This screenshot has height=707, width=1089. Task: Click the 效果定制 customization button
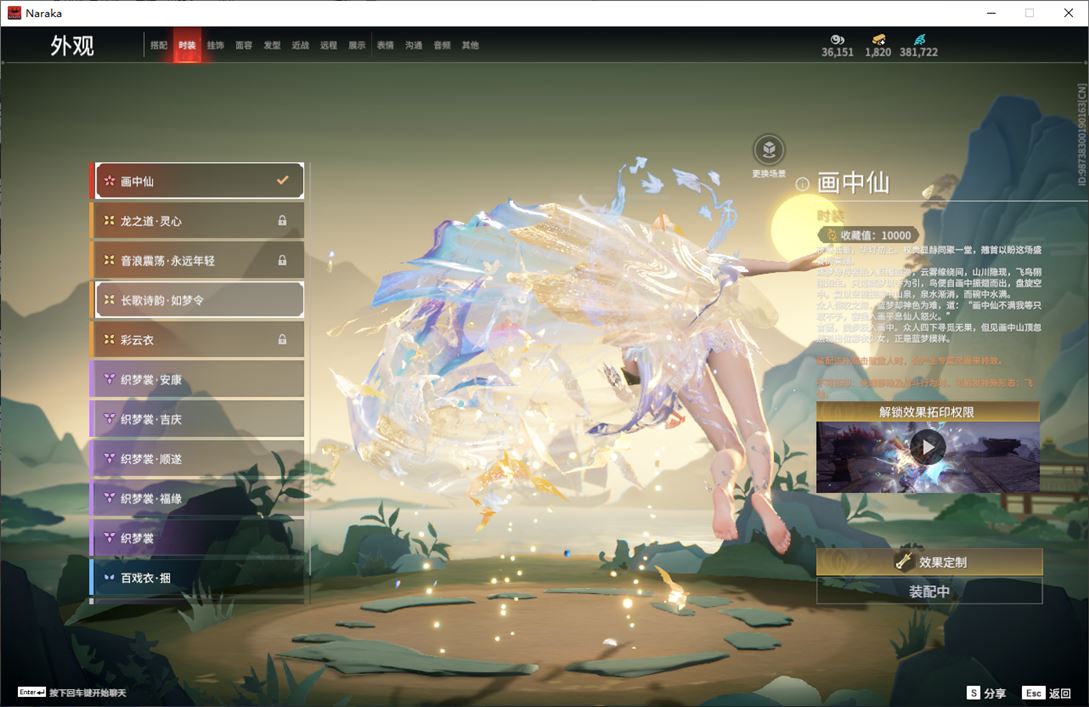[x=929, y=562]
